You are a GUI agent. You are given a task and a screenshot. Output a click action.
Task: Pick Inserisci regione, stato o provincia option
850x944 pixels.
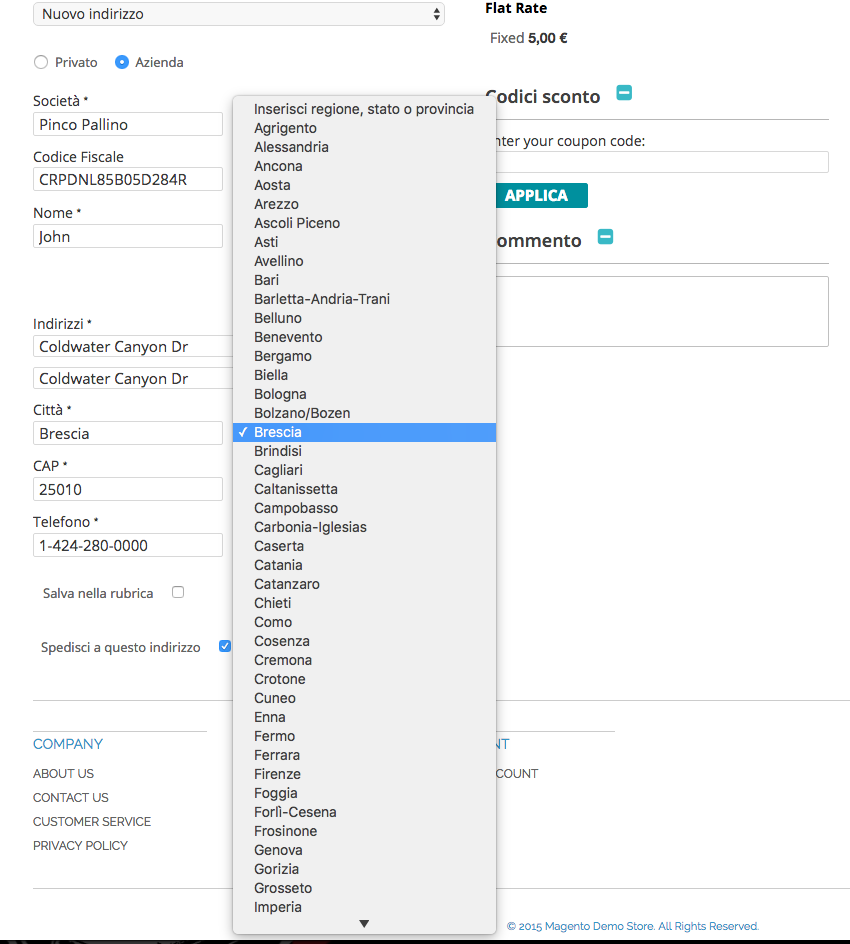(x=364, y=109)
